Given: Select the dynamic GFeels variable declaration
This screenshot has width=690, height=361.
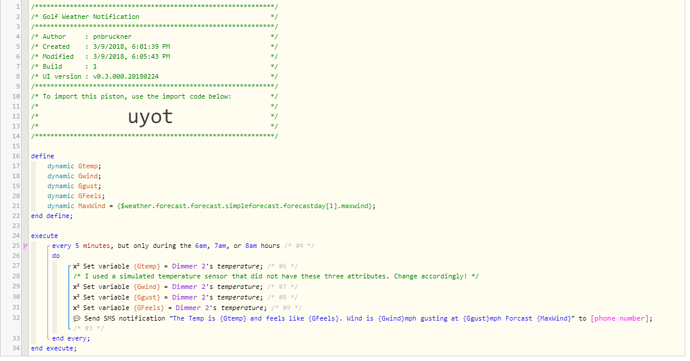Looking at the screenshot, I should click(x=76, y=196).
